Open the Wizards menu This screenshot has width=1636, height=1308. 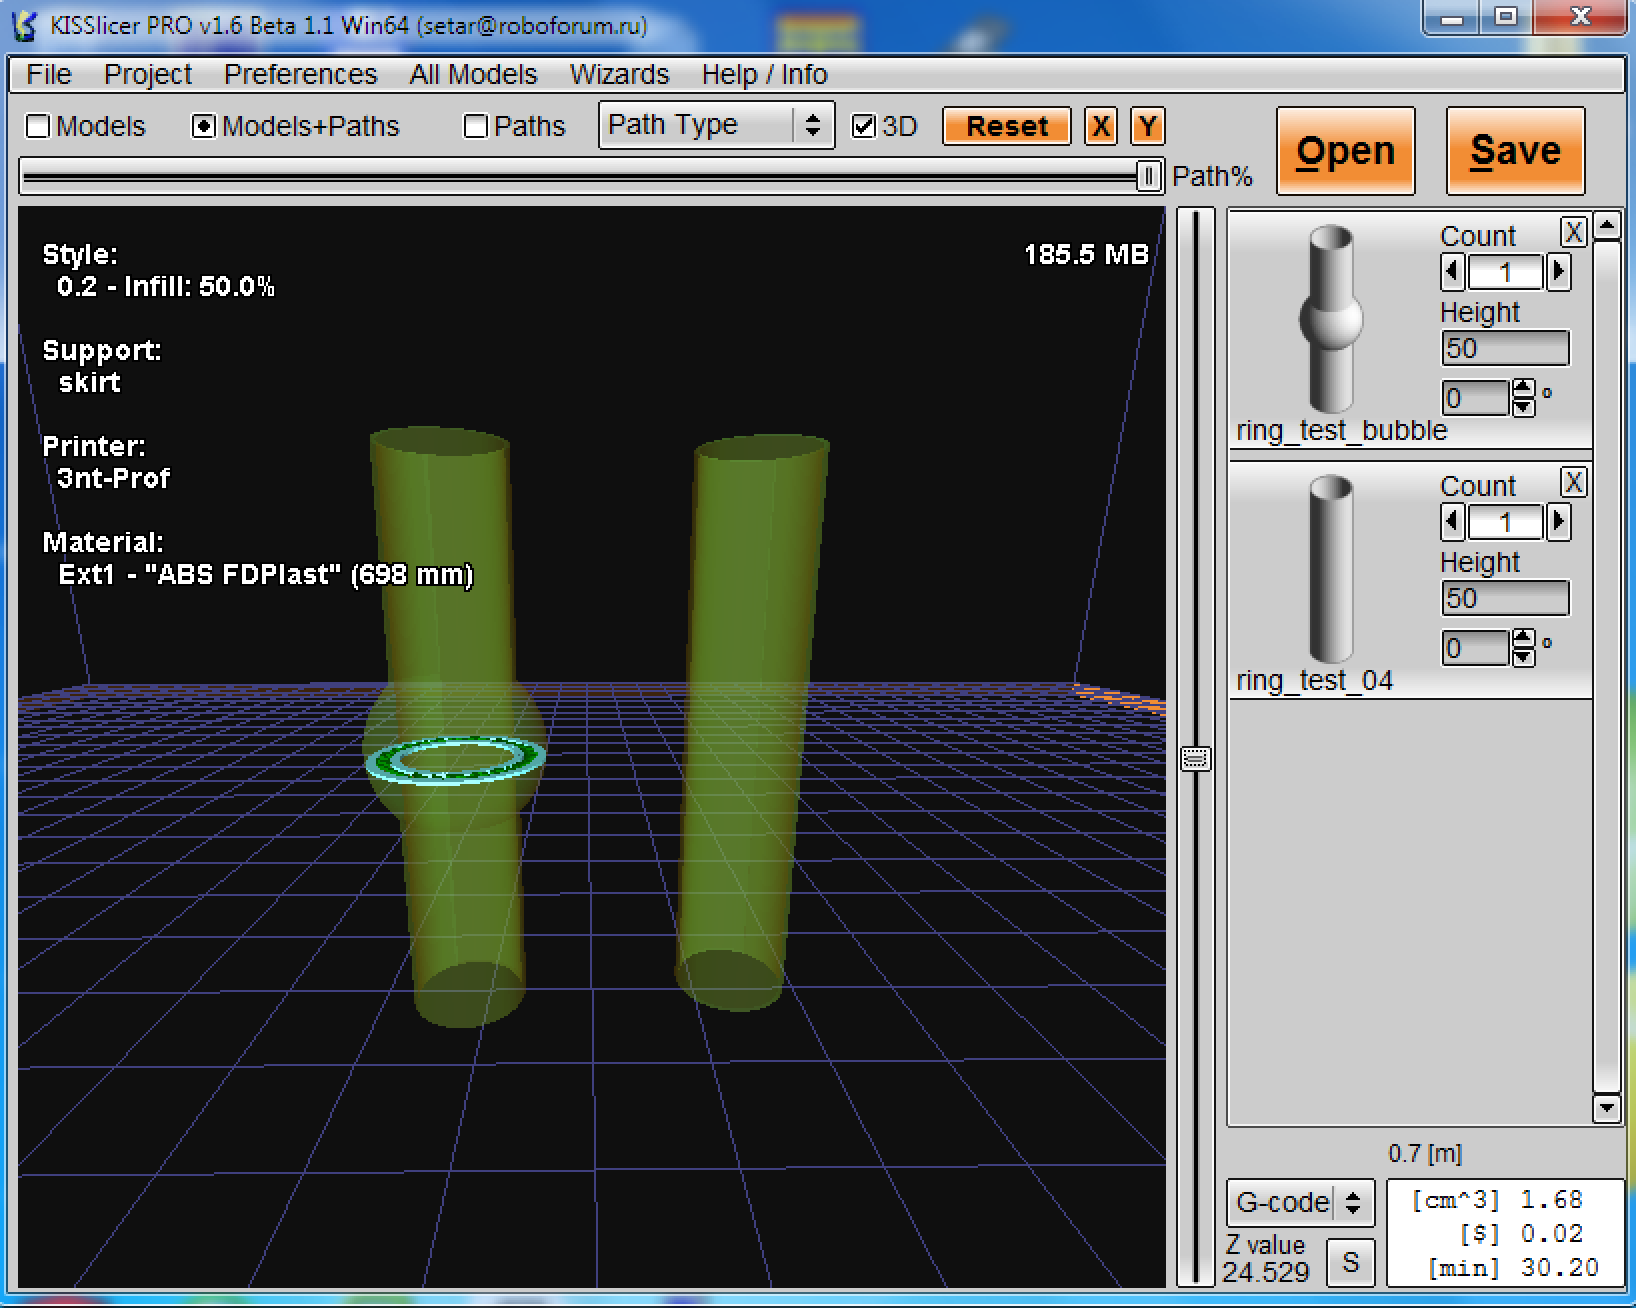(x=618, y=75)
